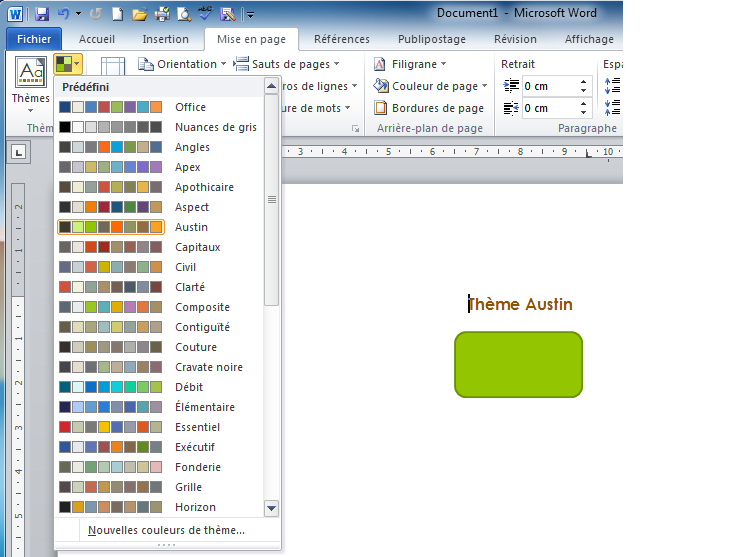Click the tab selector at ruler corner
The image size is (731, 557).
(19, 152)
